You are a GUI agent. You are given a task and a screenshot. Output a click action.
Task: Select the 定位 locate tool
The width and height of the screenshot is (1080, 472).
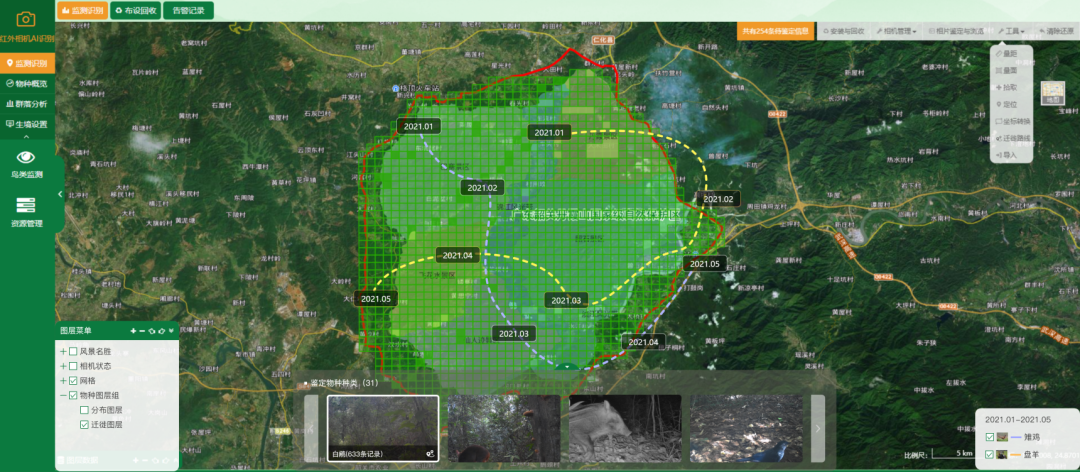click(x=1009, y=104)
